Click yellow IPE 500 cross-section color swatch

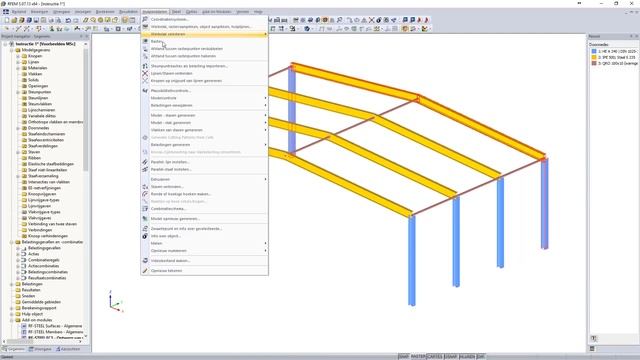pos(594,58)
